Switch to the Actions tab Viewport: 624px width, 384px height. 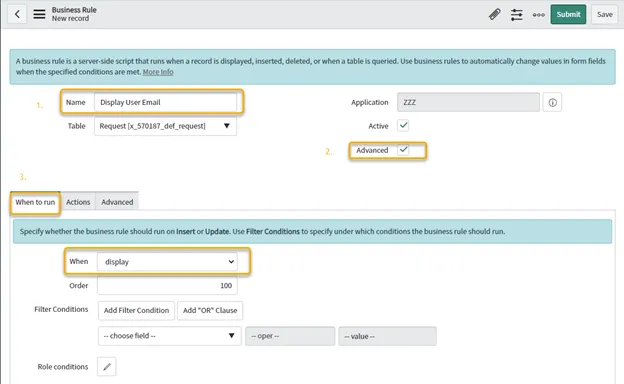(x=78, y=202)
